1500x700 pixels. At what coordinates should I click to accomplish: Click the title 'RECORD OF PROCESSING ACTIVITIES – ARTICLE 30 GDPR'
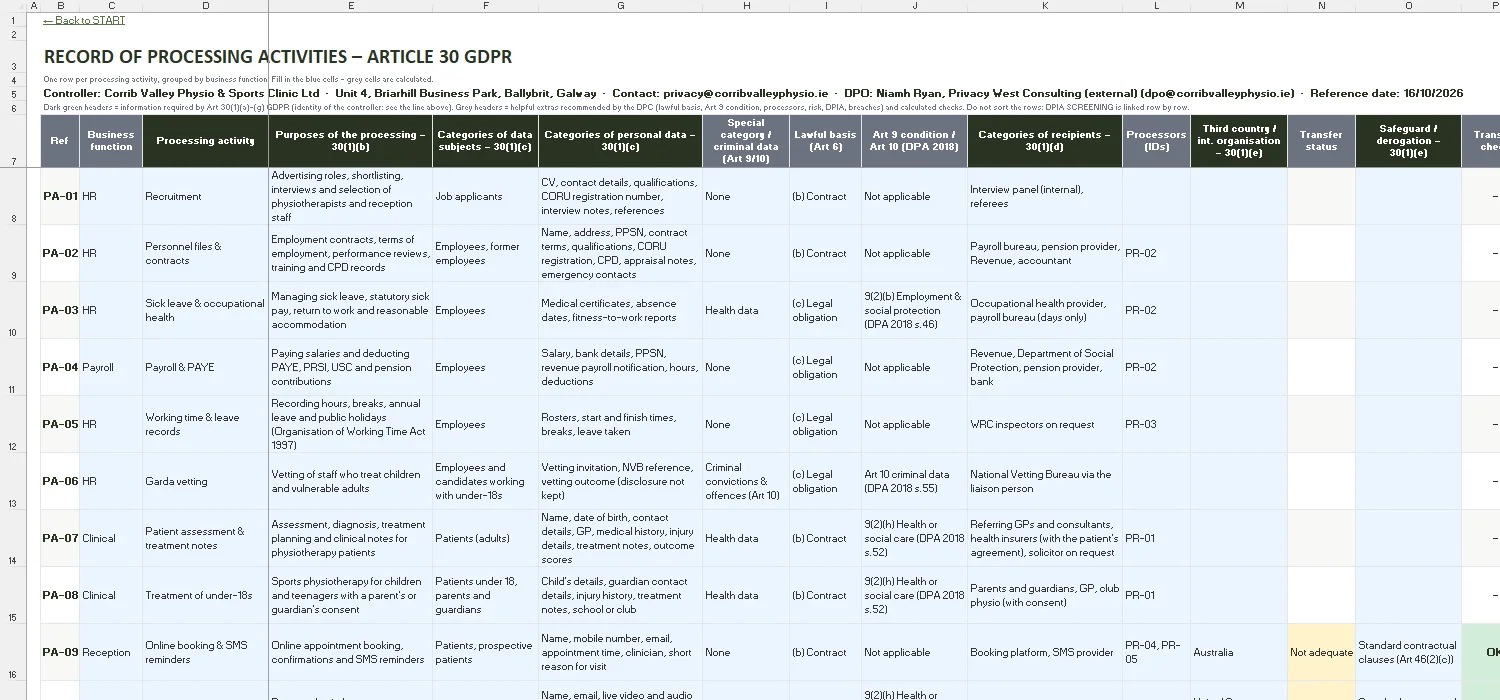278,57
